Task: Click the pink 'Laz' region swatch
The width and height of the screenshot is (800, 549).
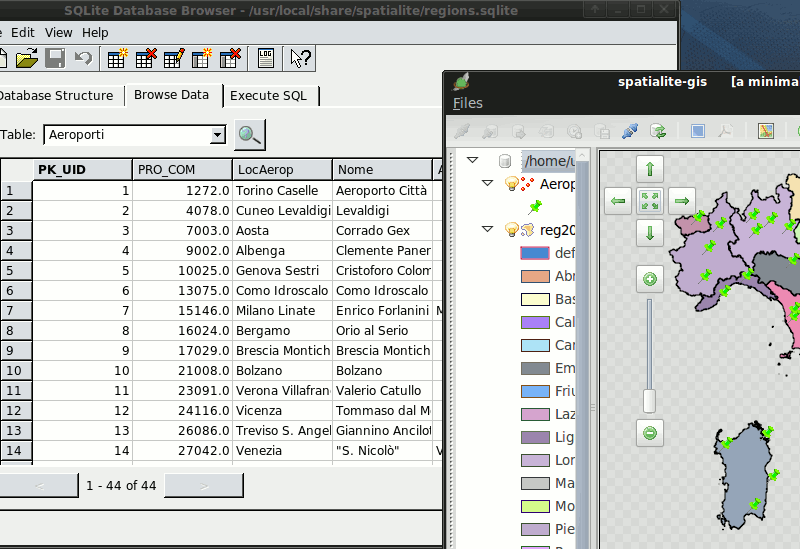Action: click(535, 414)
